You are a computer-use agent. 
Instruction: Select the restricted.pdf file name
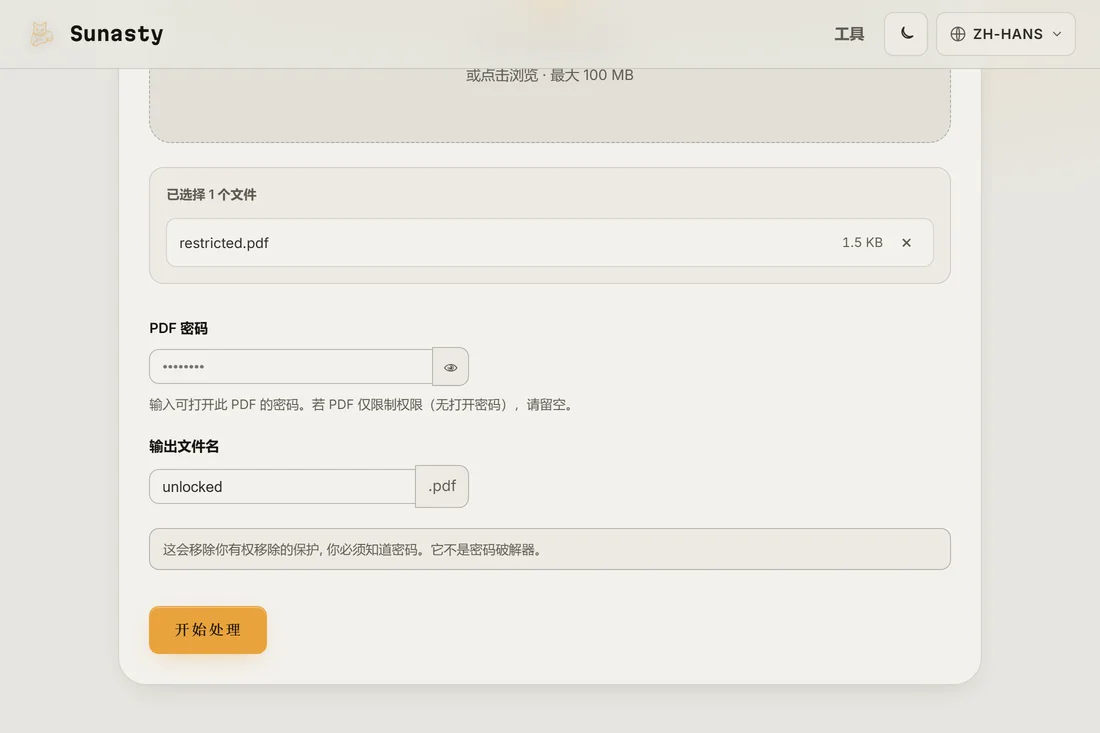pos(224,243)
